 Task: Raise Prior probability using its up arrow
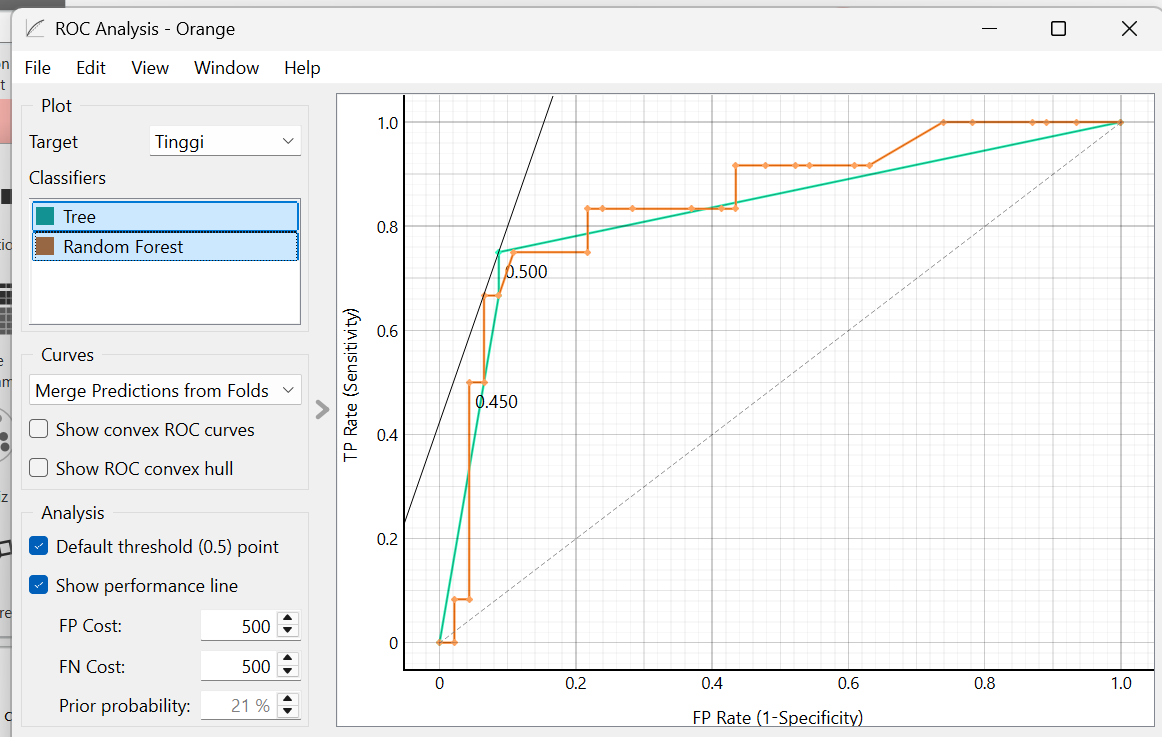point(288,698)
